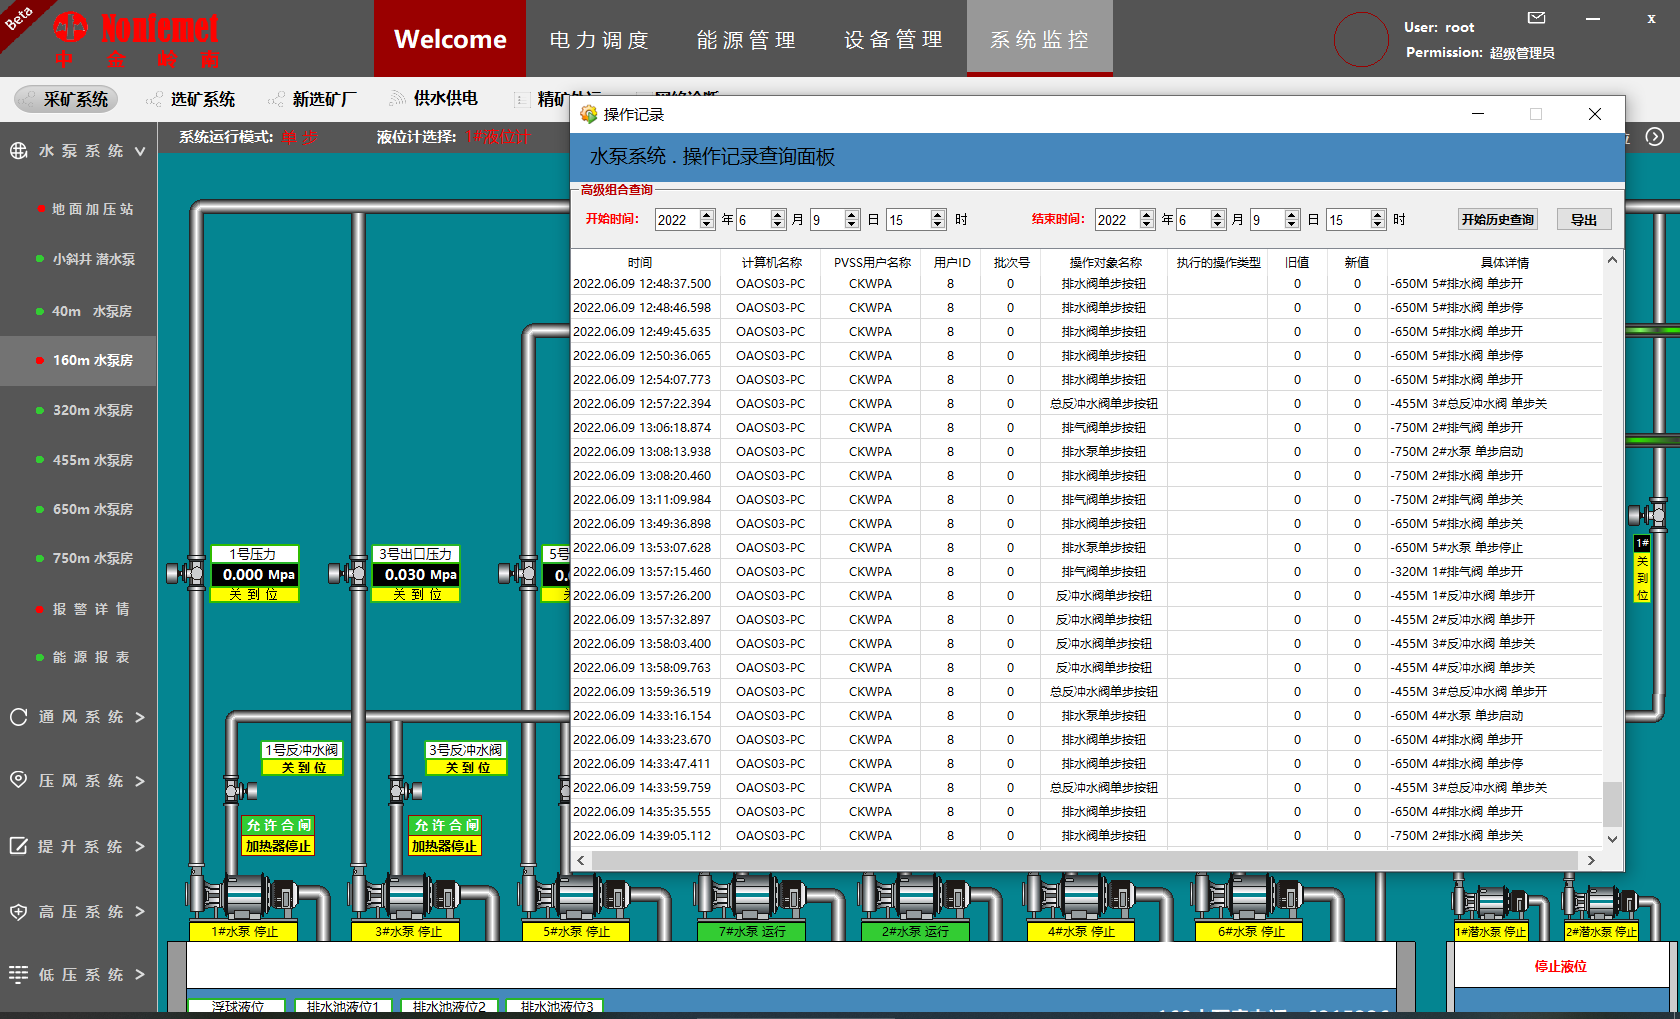Image resolution: width=1680 pixels, height=1019 pixels.
Task: Expand the 高压系统 sidebar chevron
Action: coord(140,911)
